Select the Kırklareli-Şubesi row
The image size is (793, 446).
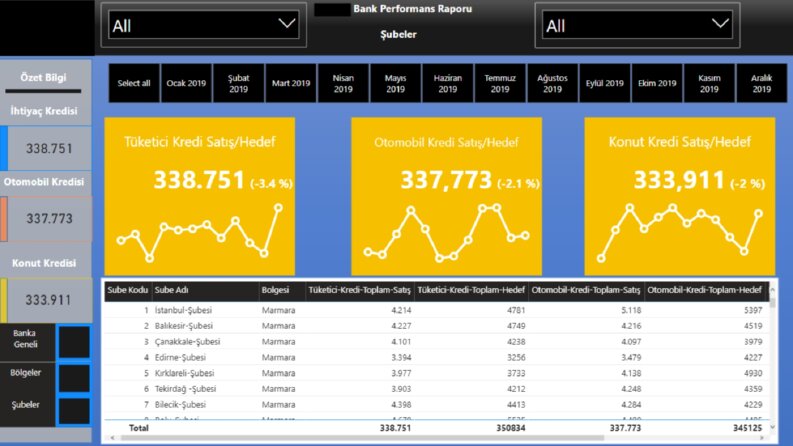click(x=436, y=373)
